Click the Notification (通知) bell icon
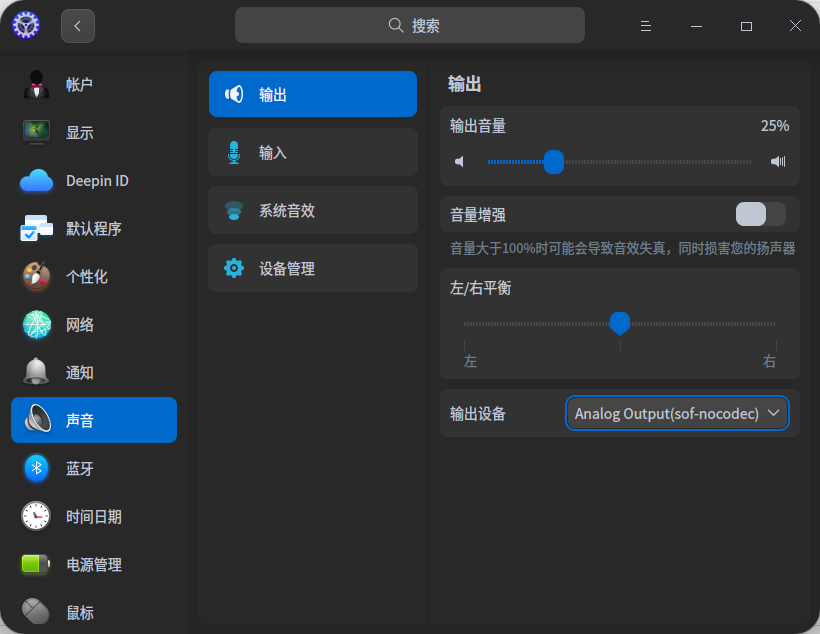Image resolution: width=820 pixels, height=634 pixels. (x=36, y=372)
